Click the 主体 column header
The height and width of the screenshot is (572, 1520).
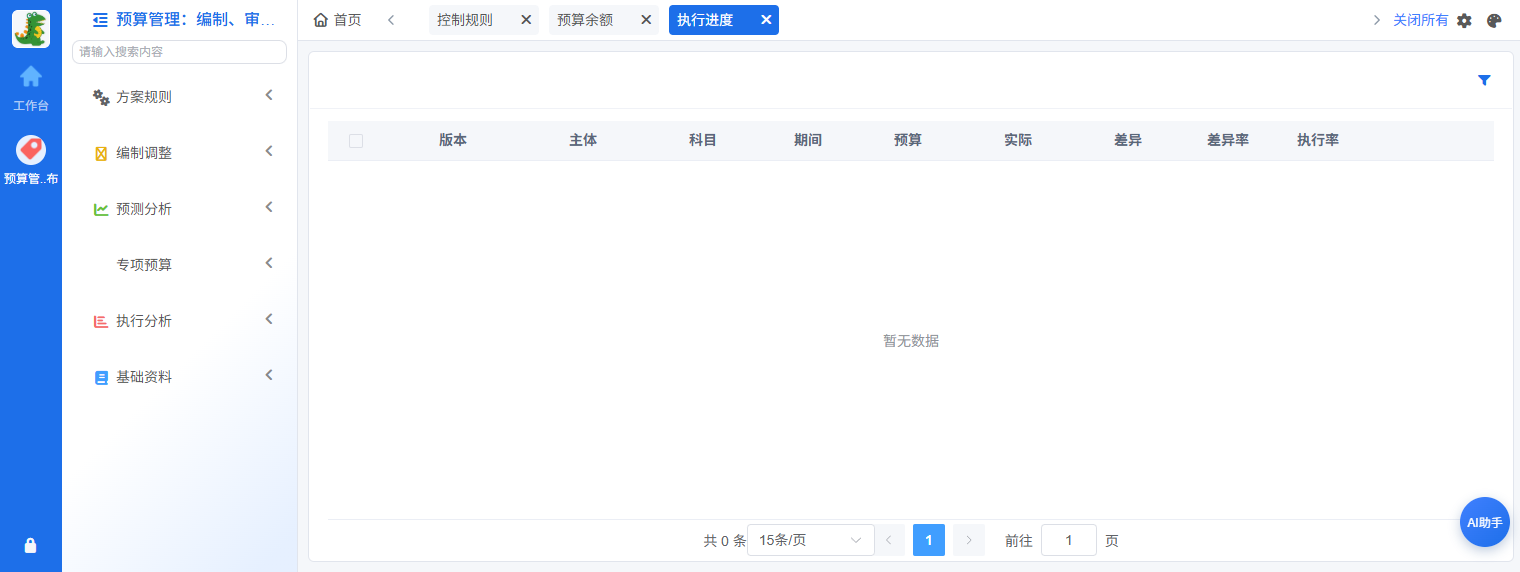pos(583,141)
